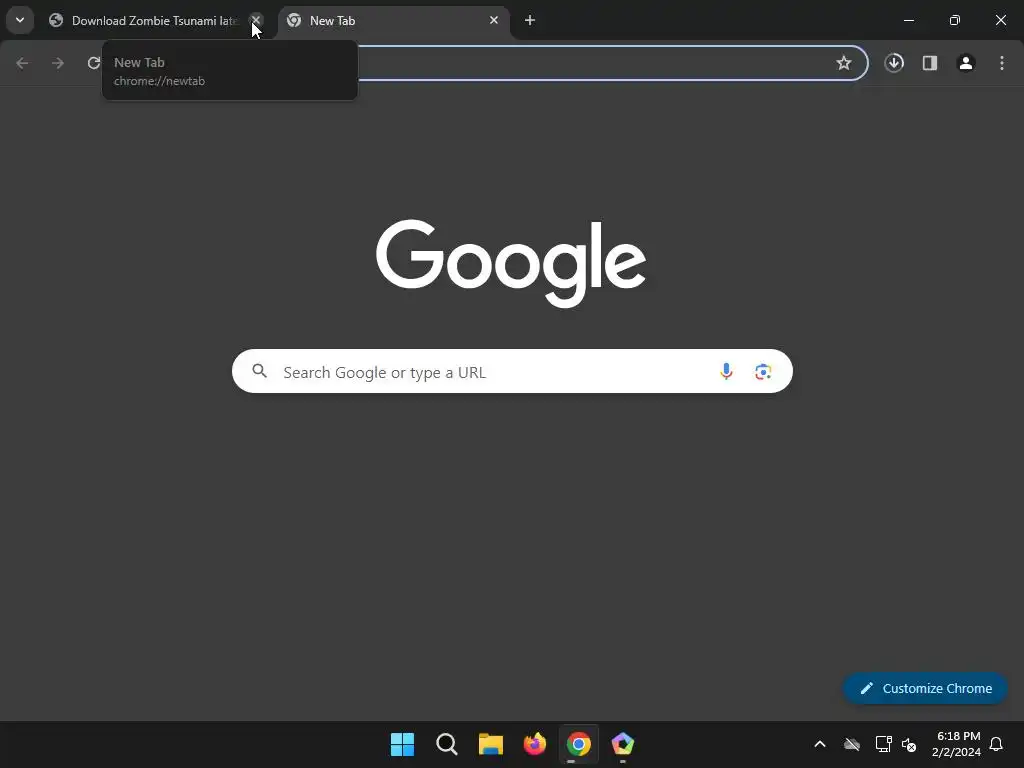Open the pentagon-shaped app on taskbar
Image resolution: width=1024 pixels, height=768 pixels.
623,744
